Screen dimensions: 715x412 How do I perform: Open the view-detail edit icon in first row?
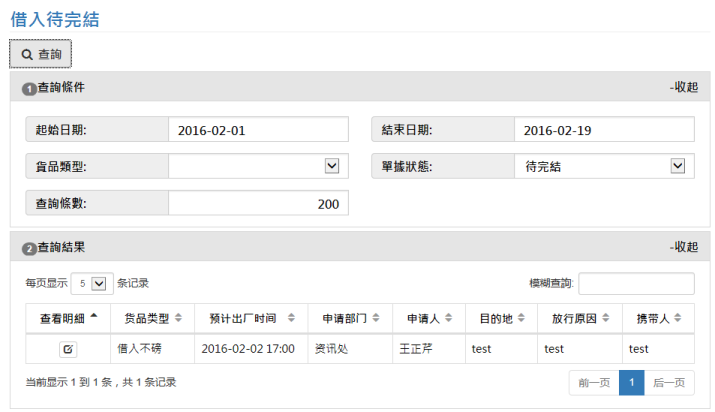[68, 349]
